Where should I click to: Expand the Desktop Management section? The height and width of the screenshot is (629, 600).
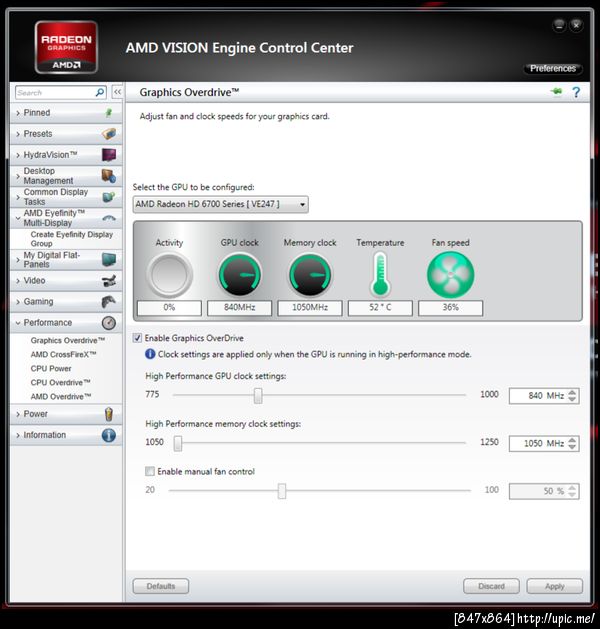[x=18, y=176]
